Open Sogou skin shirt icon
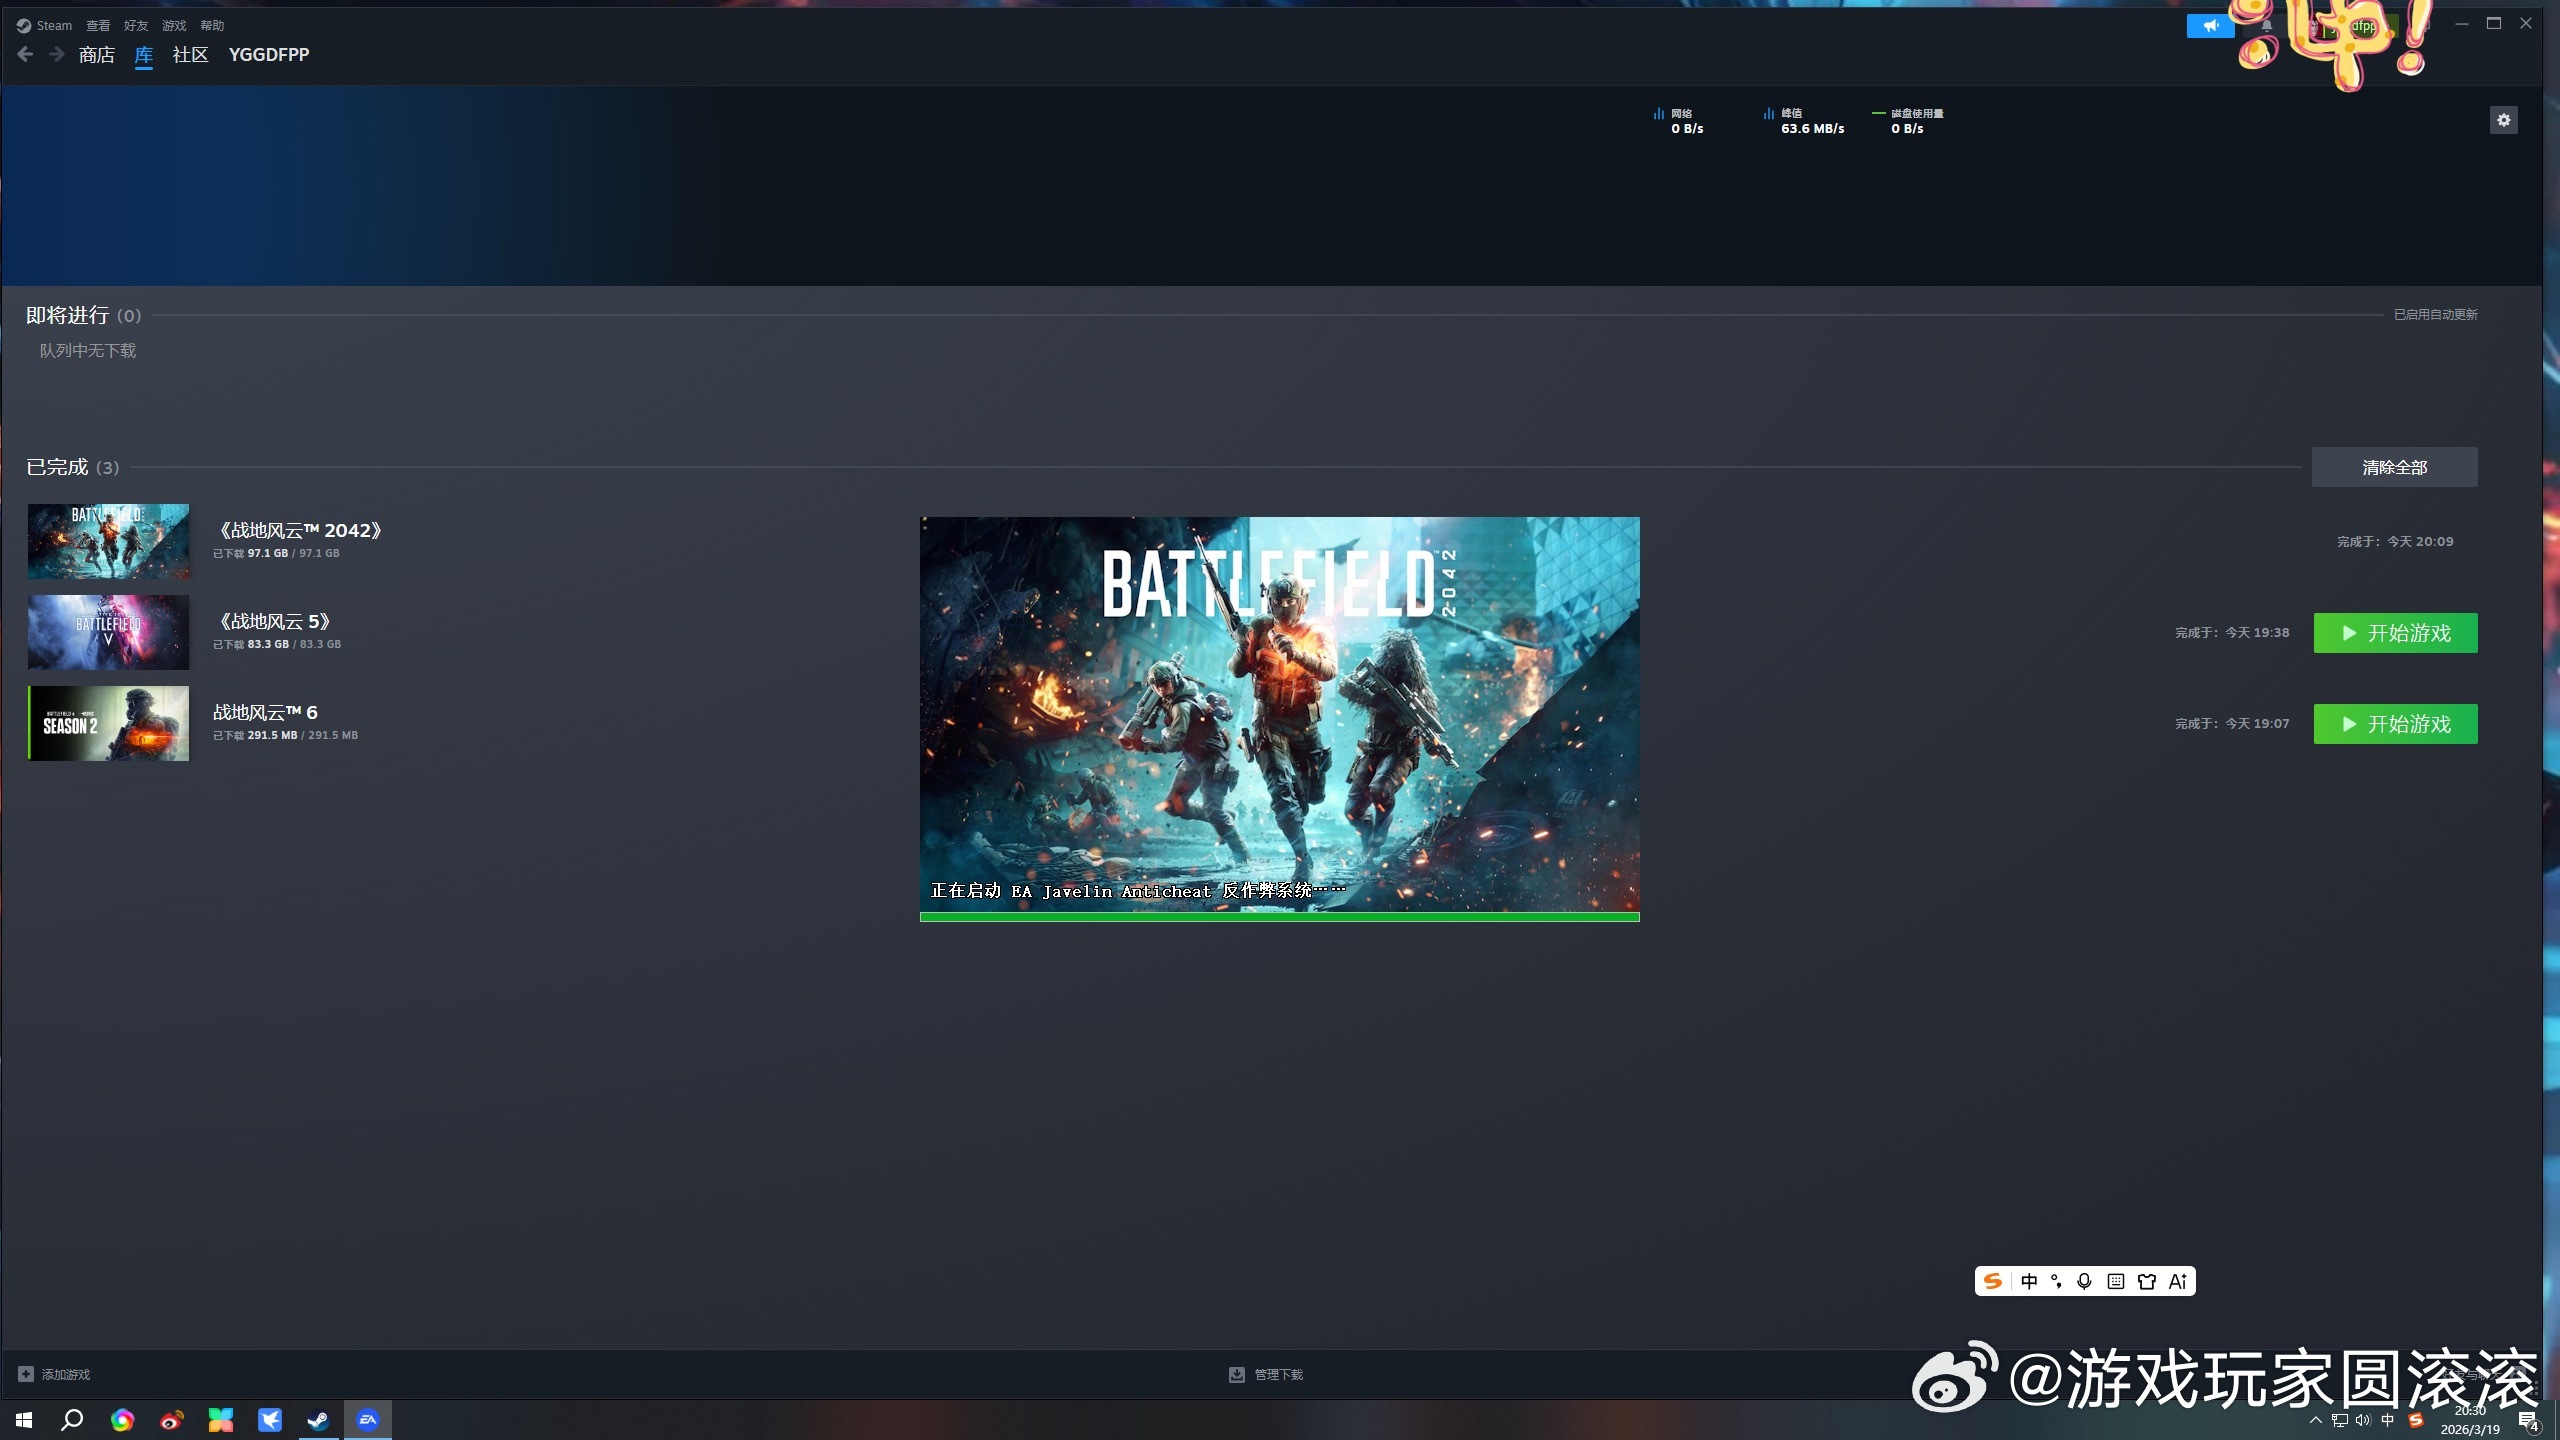Screen dimensions: 2560x1440 pyautogui.click(x=2146, y=1281)
